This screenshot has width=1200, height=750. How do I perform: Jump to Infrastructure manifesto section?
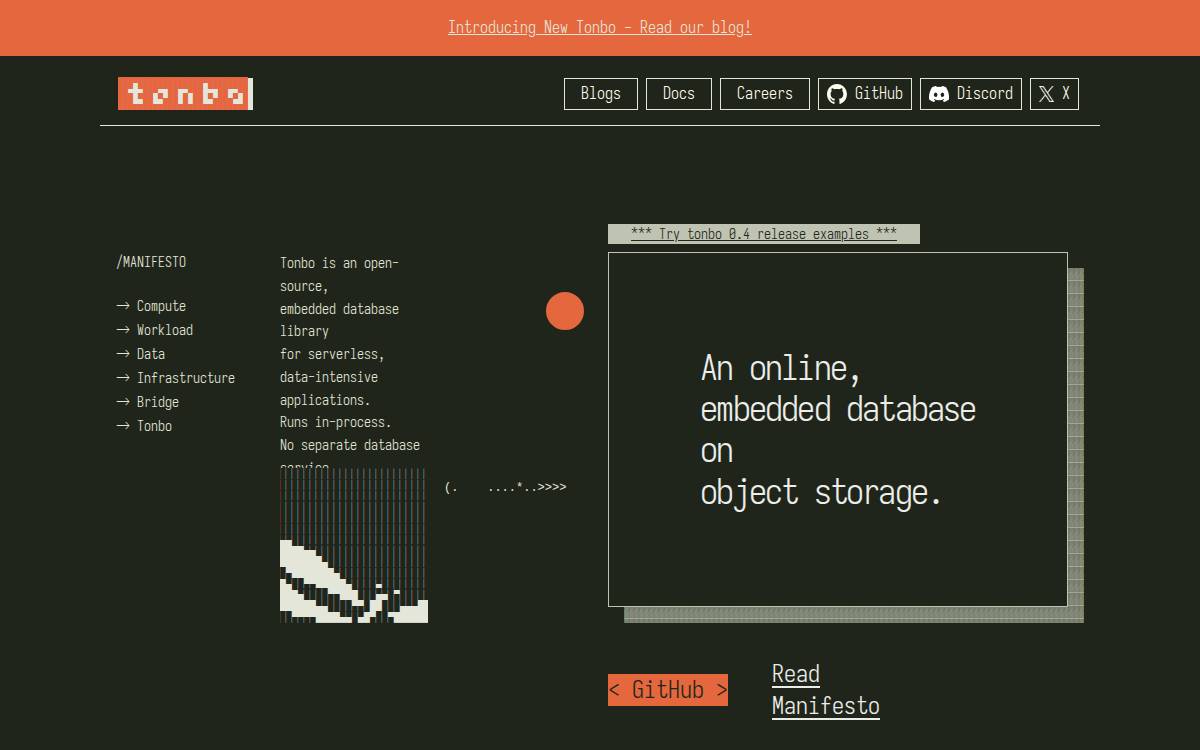click(x=176, y=378)
